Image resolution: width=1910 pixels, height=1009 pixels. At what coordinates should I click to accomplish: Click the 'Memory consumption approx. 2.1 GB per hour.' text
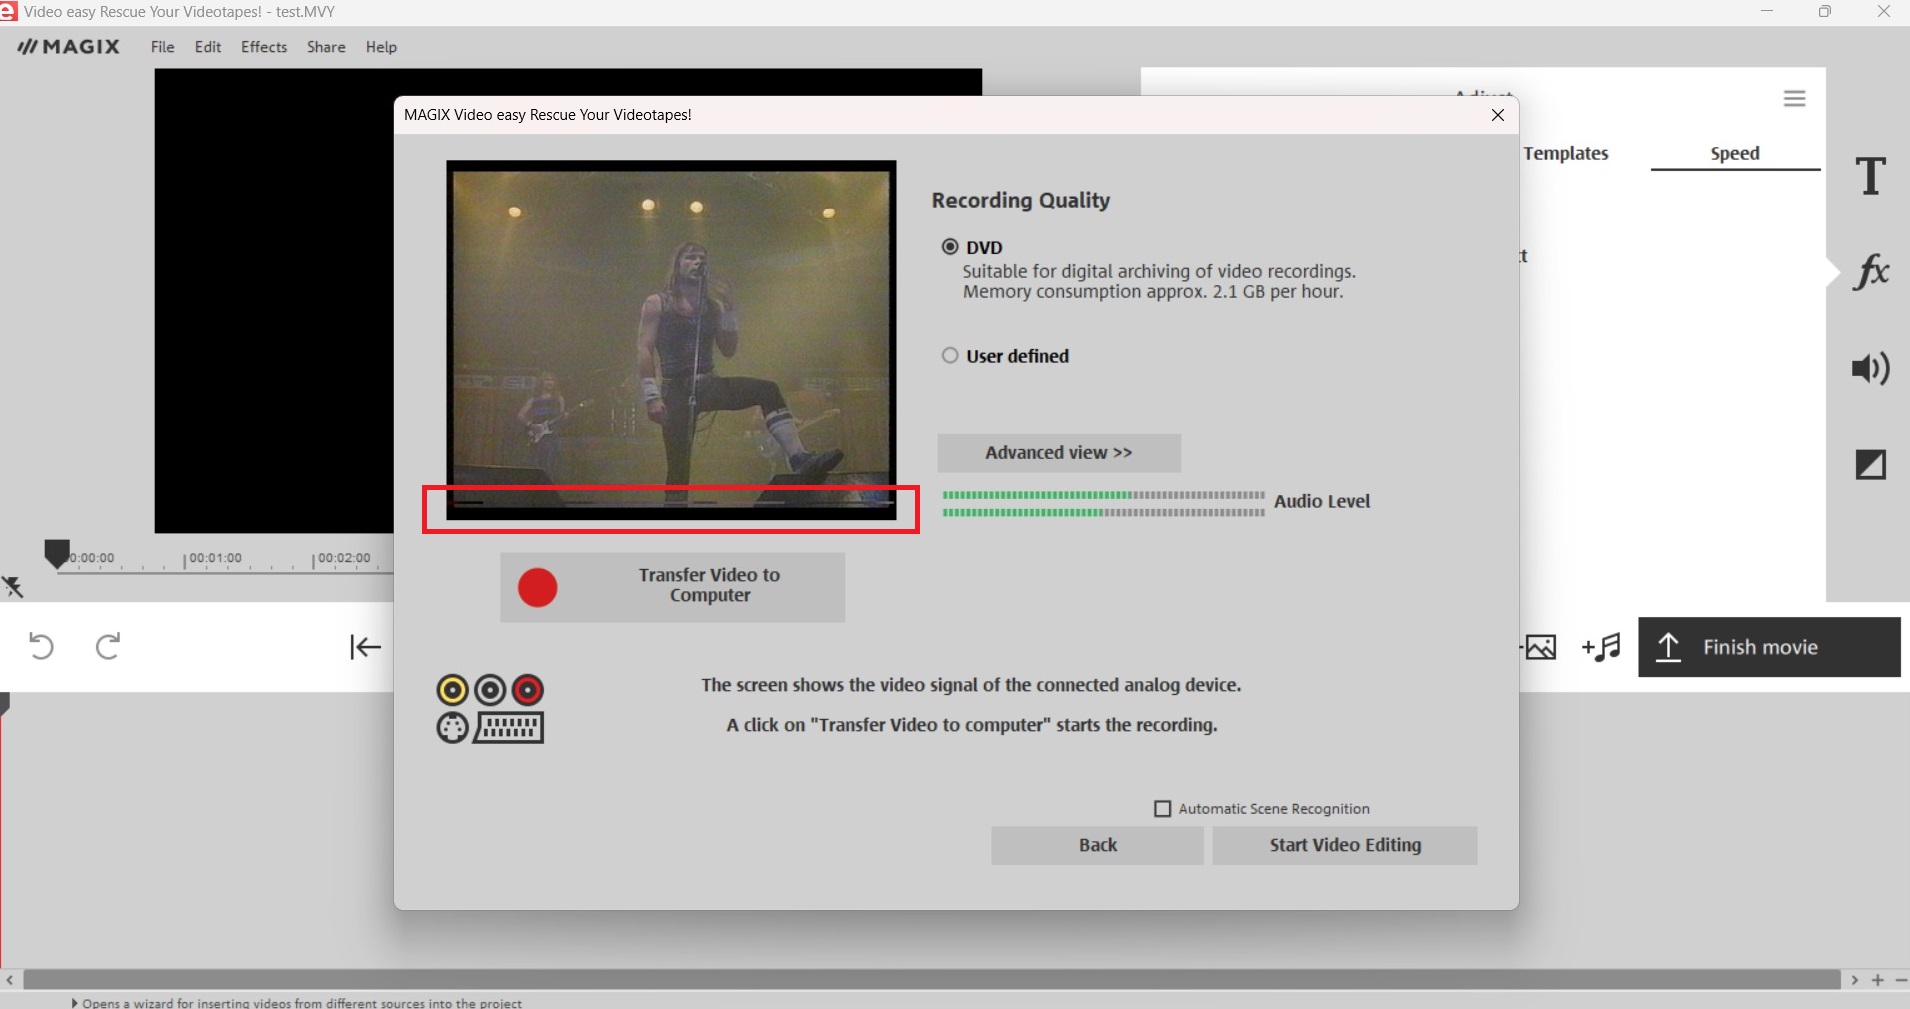click(x=1153, y=292)
